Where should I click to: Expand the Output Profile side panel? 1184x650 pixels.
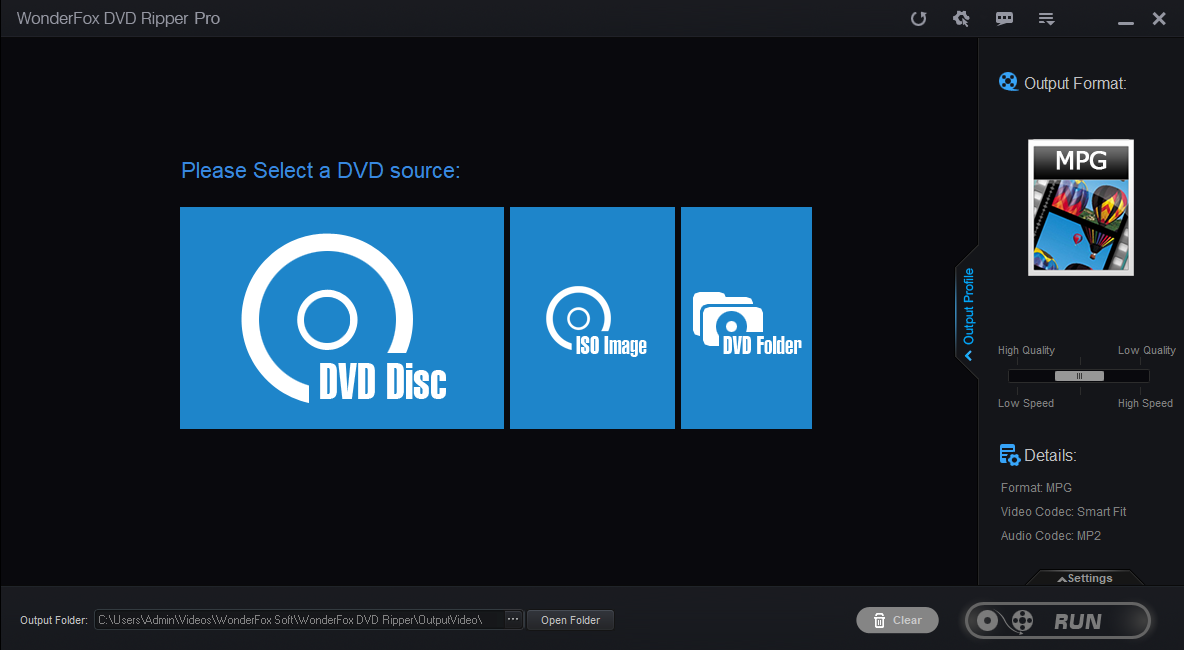coord(968,312)
